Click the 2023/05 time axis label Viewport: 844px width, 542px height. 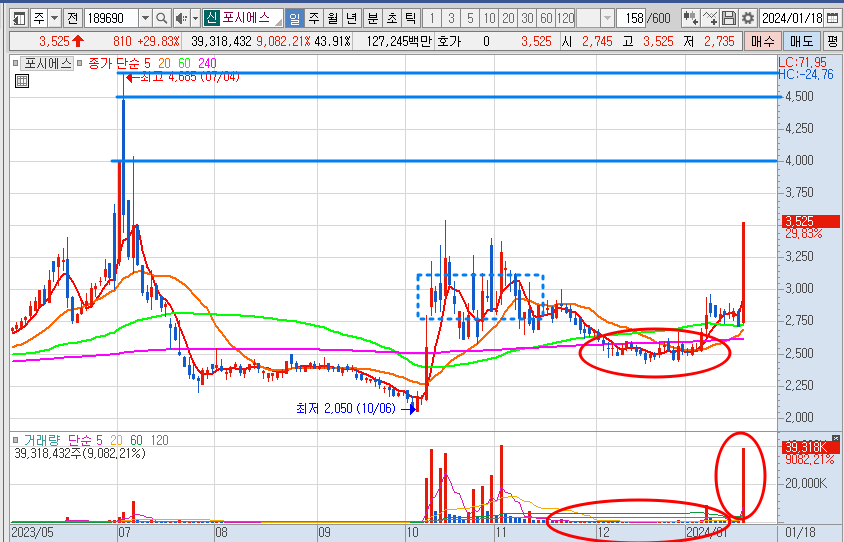[32, 532]
